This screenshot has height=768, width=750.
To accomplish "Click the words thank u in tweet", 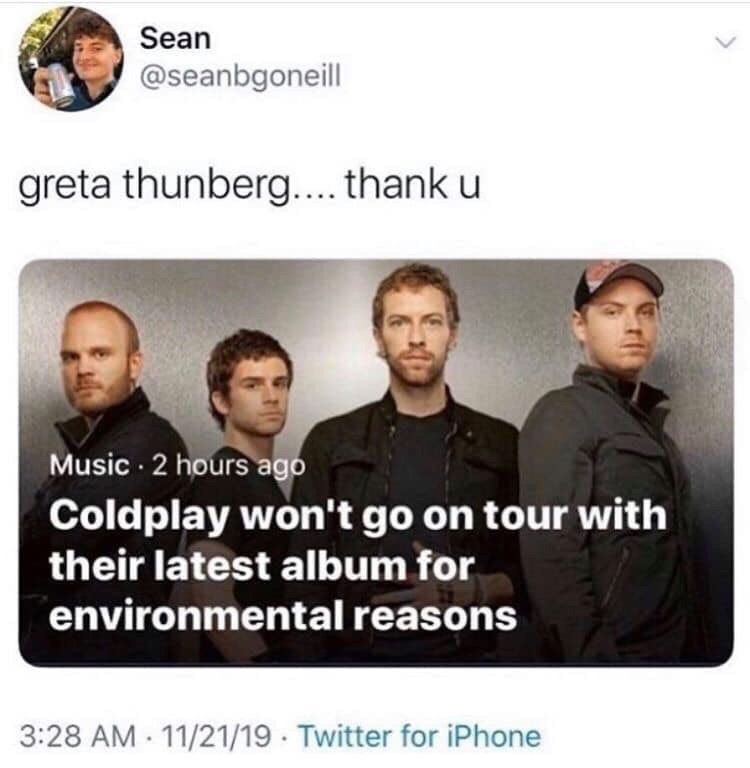I will [413, 185].
